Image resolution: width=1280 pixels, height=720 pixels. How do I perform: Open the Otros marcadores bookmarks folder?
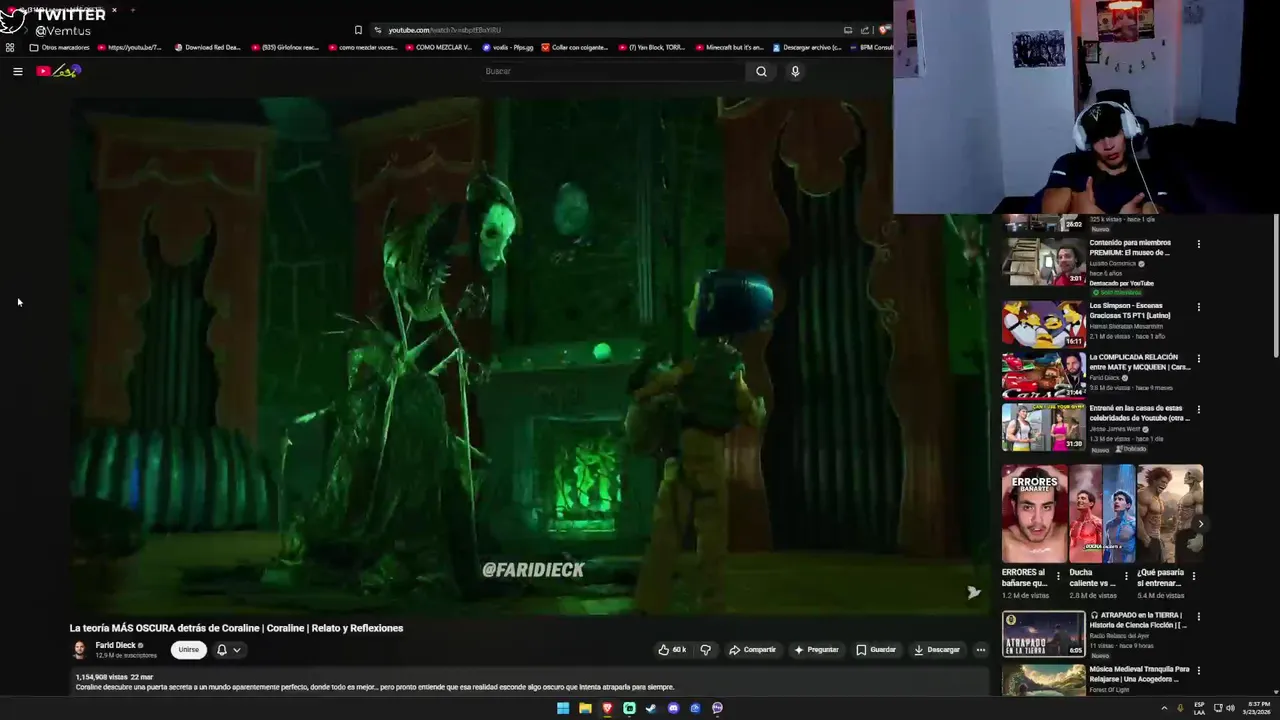click(60, 47)
